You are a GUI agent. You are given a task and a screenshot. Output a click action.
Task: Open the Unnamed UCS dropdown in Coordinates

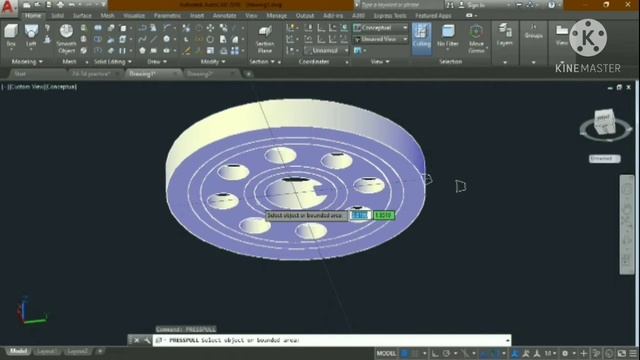327,51
